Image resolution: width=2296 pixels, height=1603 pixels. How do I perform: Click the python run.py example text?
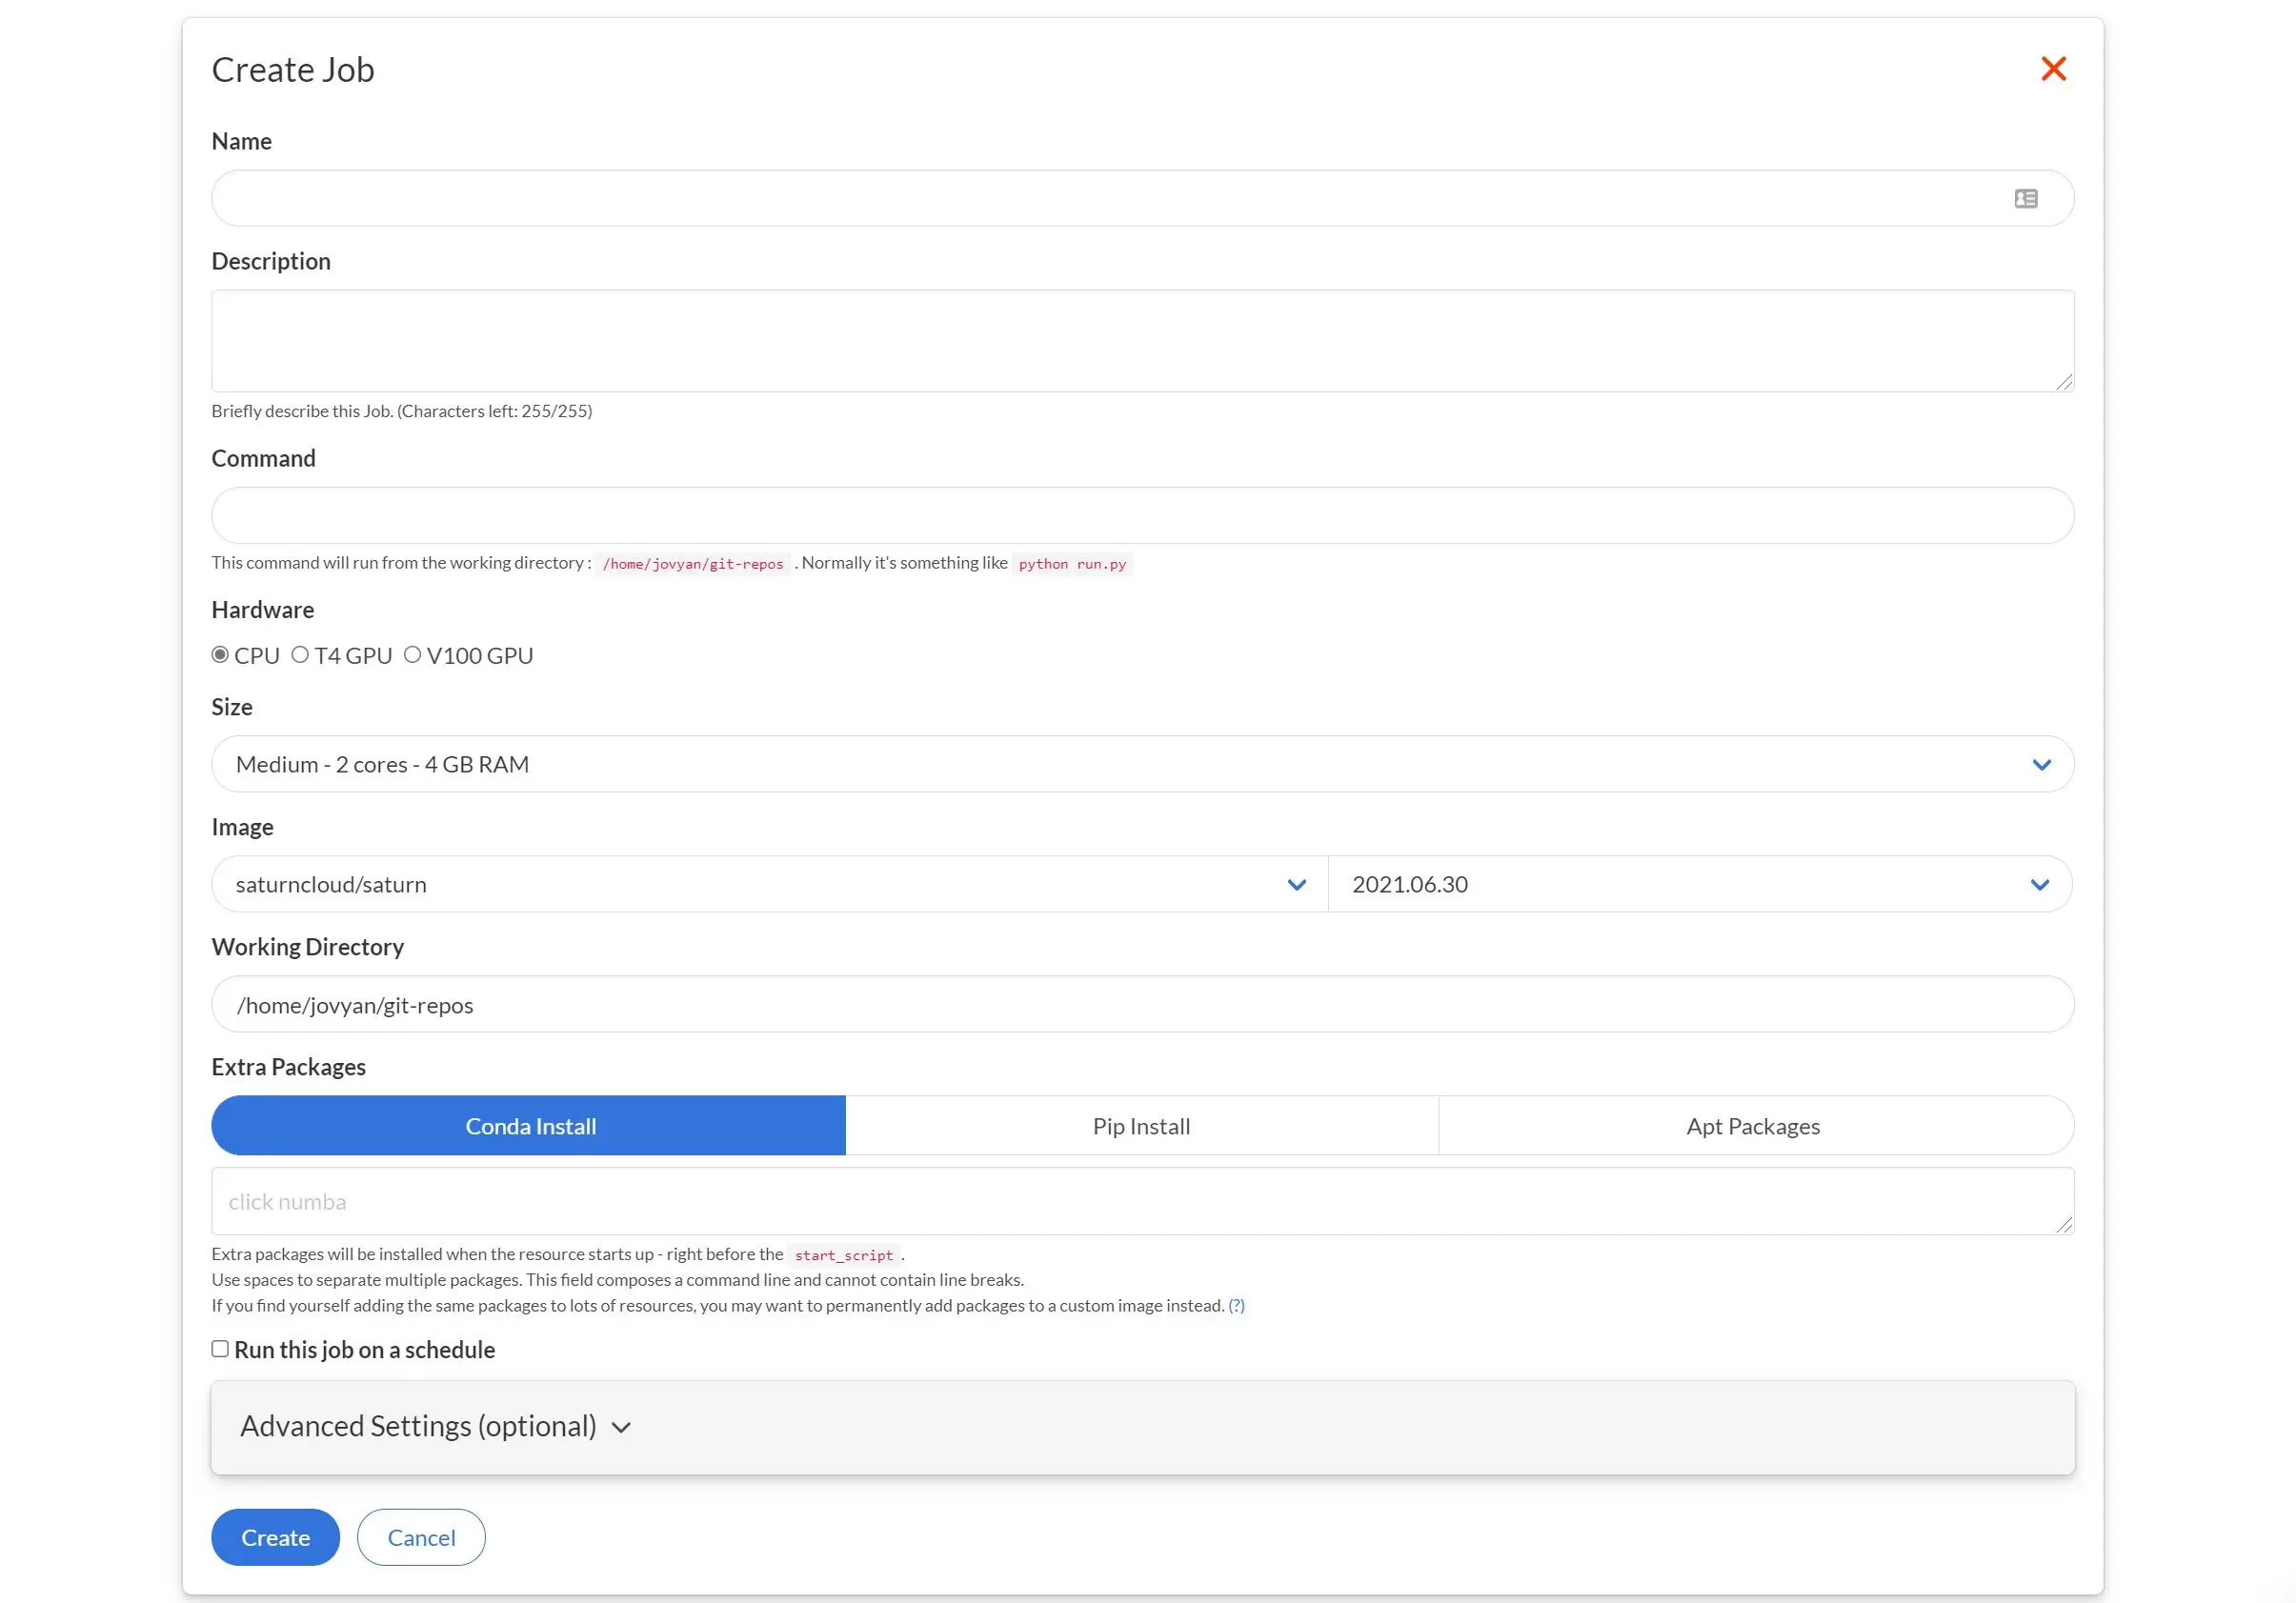pyautogui.click(x=1072, y=564)
